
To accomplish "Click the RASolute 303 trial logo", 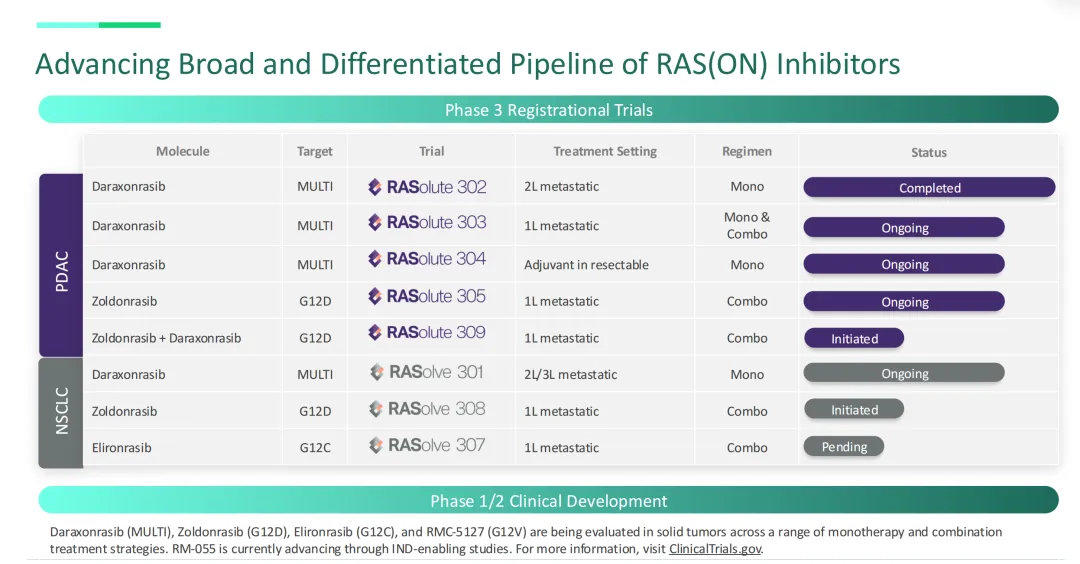I will tap(427, 222).
